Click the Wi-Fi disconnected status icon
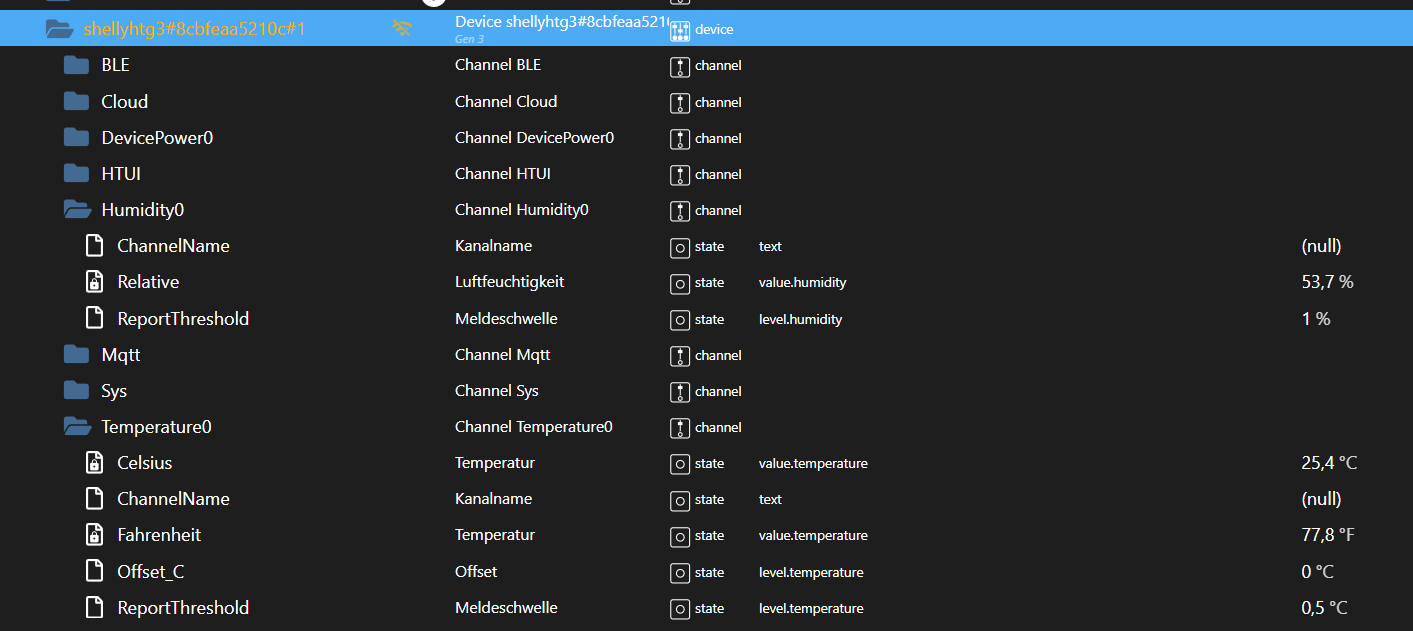Viewport: 1413px width, 631px height. [x=402, y=29]
